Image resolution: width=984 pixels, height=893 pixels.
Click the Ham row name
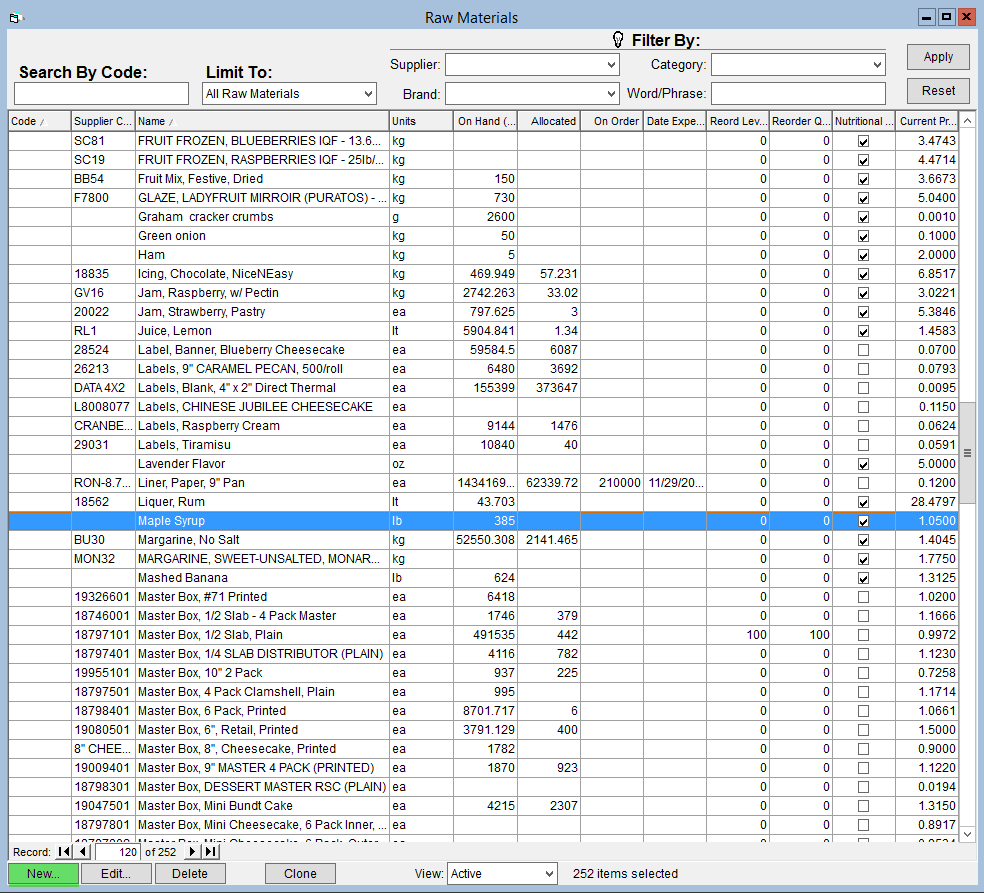click(151, 255)
